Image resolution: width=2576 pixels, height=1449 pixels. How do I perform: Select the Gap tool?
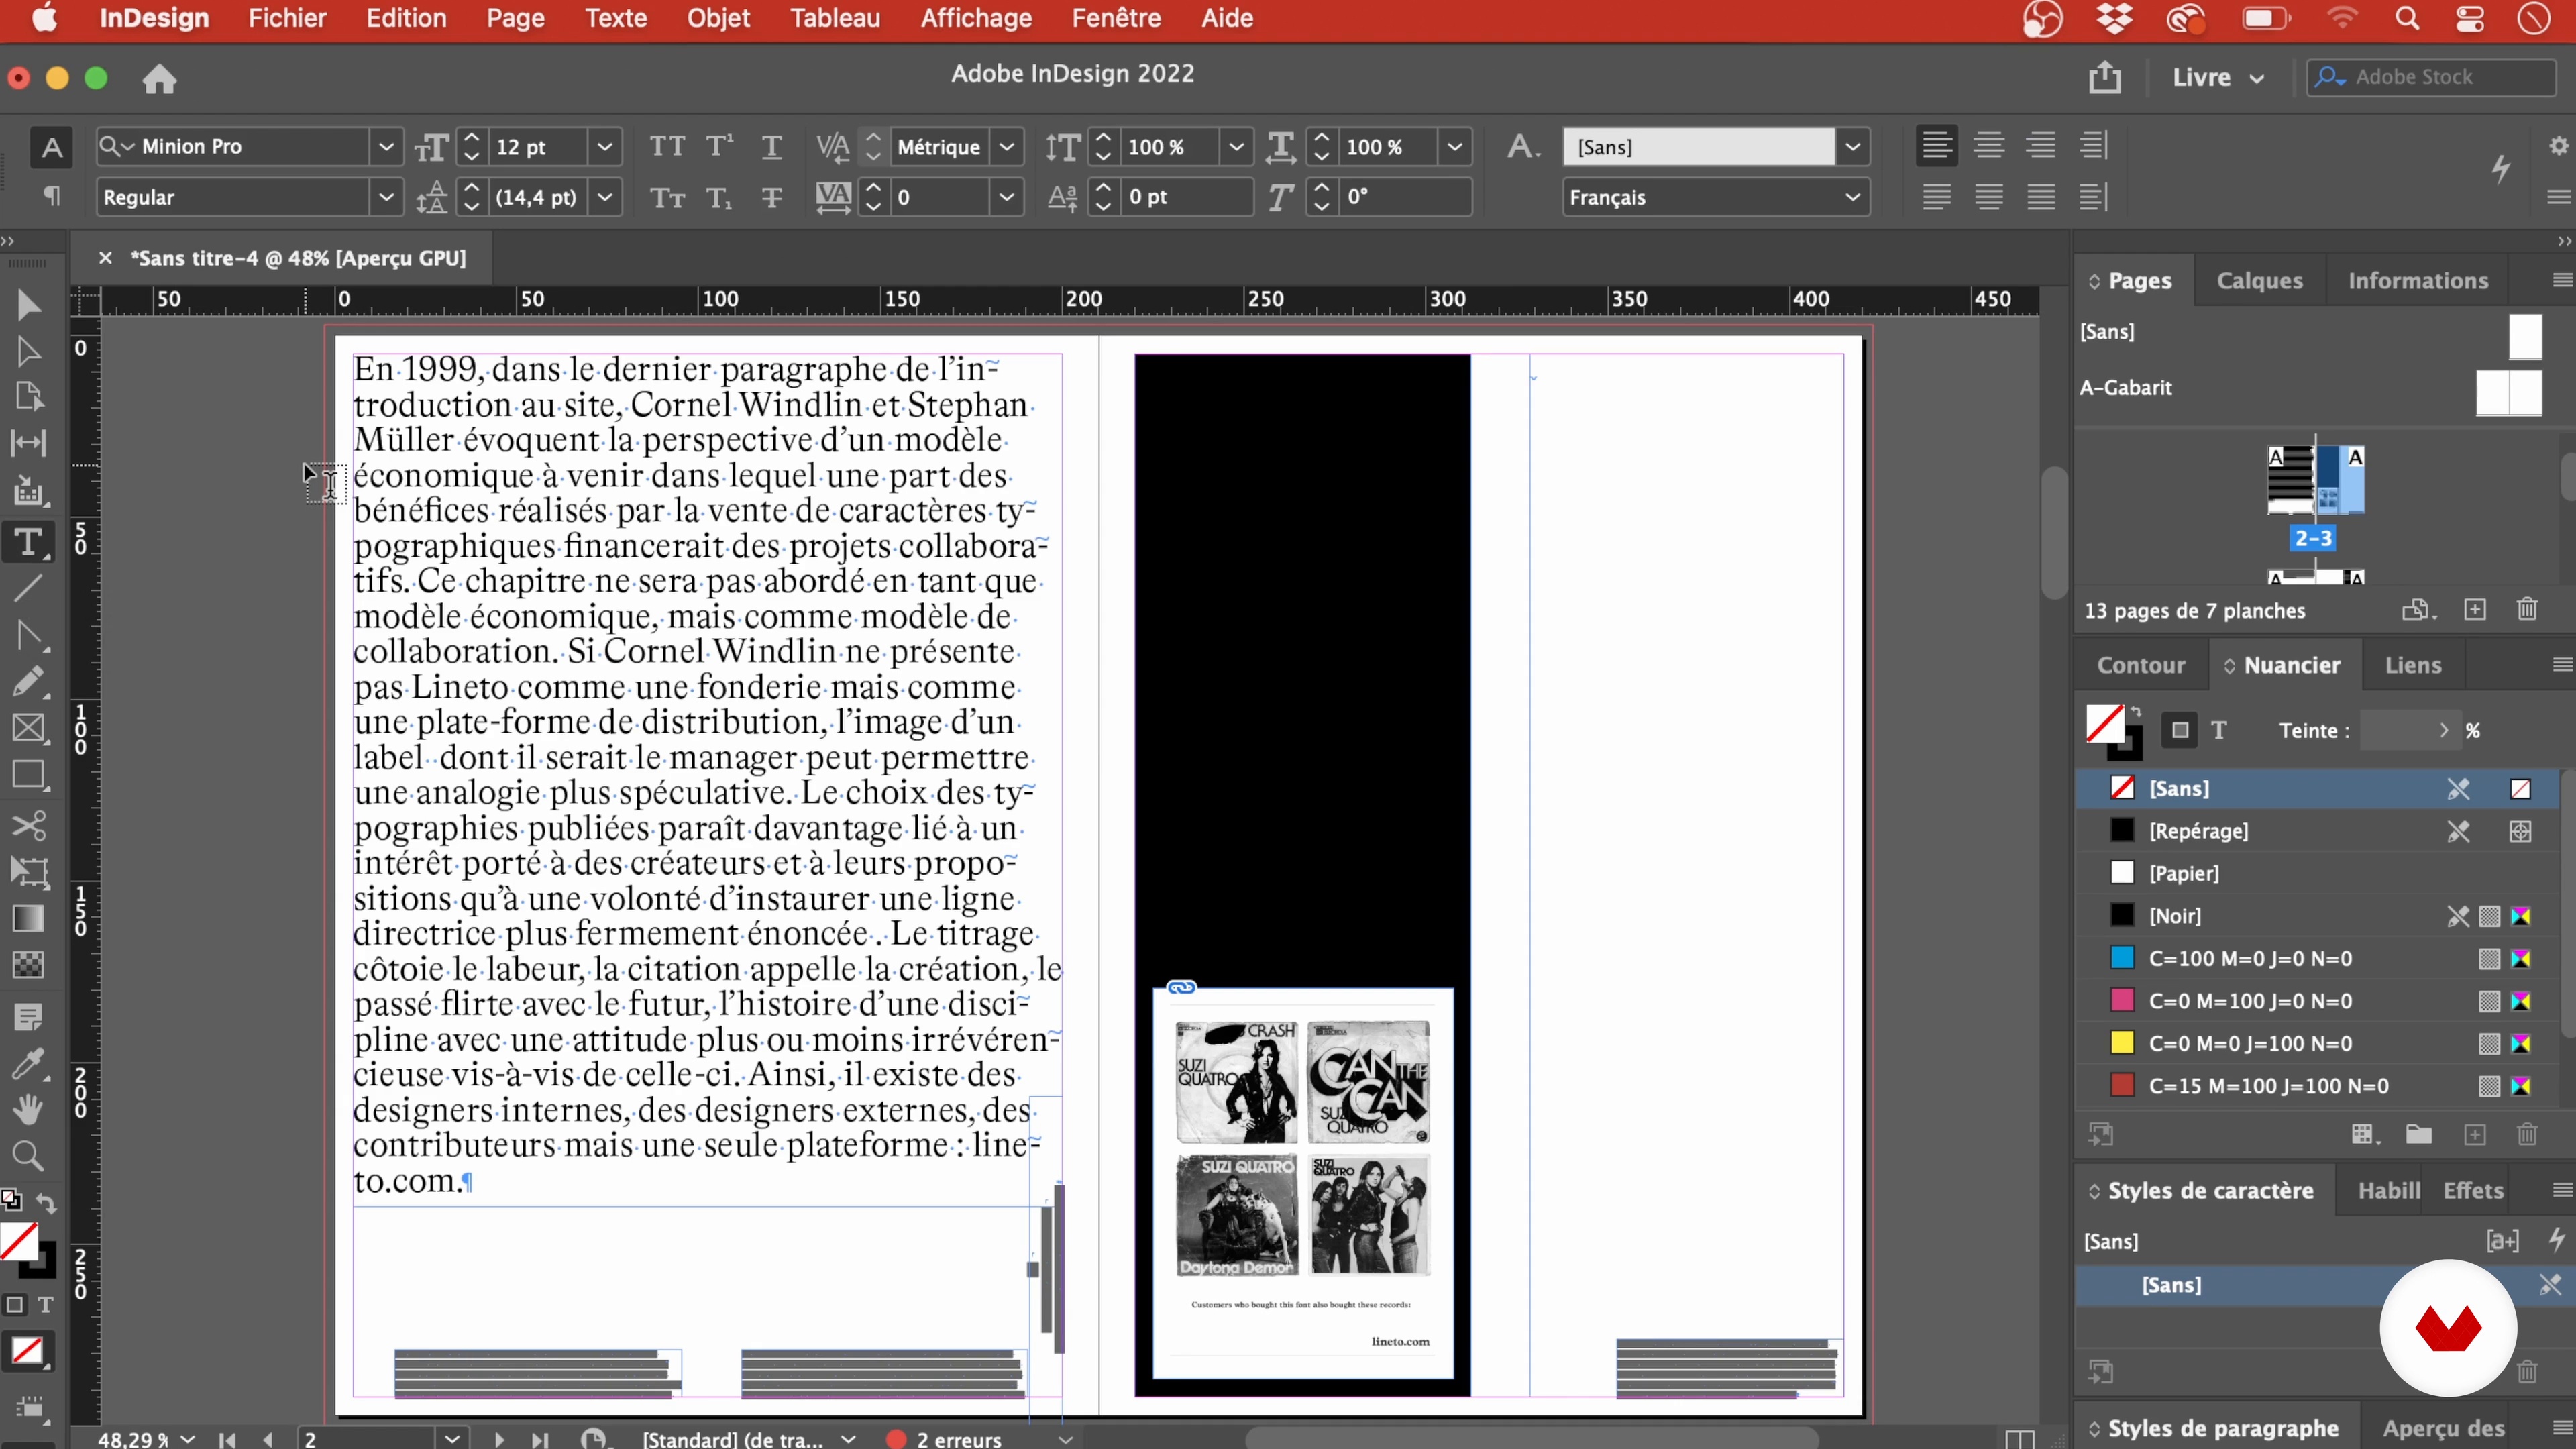click(x=28, y=443)
